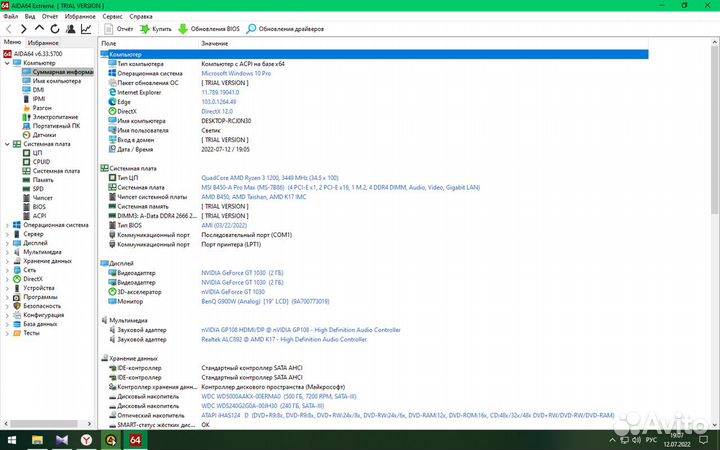Select AIDA64 v6.33.5700 root tree item
720x450 pixels.
pos(33,54)
